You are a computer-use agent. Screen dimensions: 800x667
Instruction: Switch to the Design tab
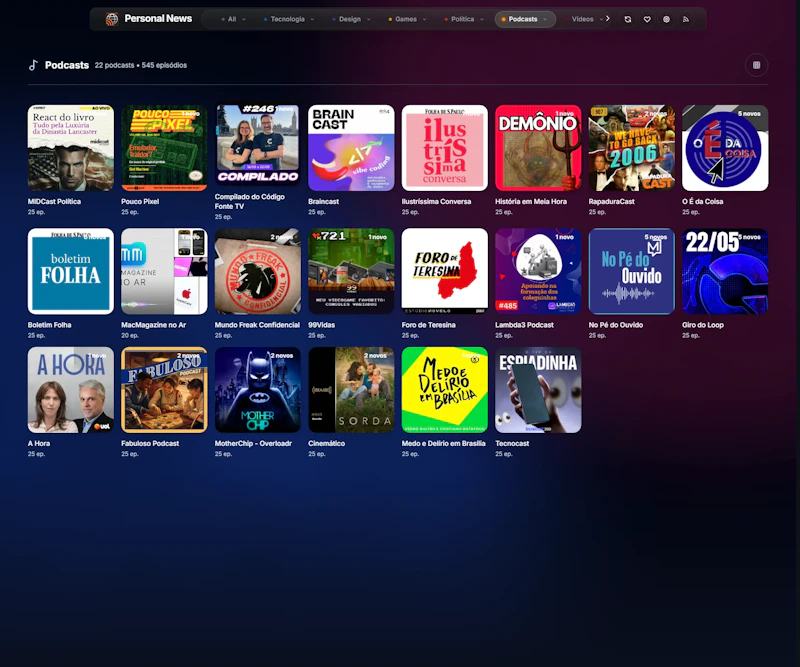pyautogui.click(x=350, y=19)
